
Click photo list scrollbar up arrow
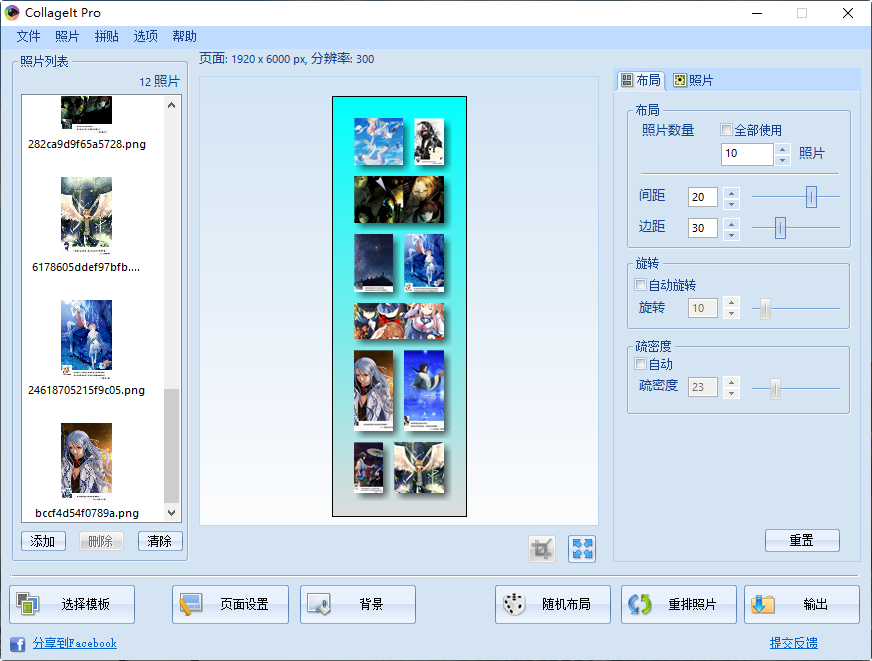[171, 105]
